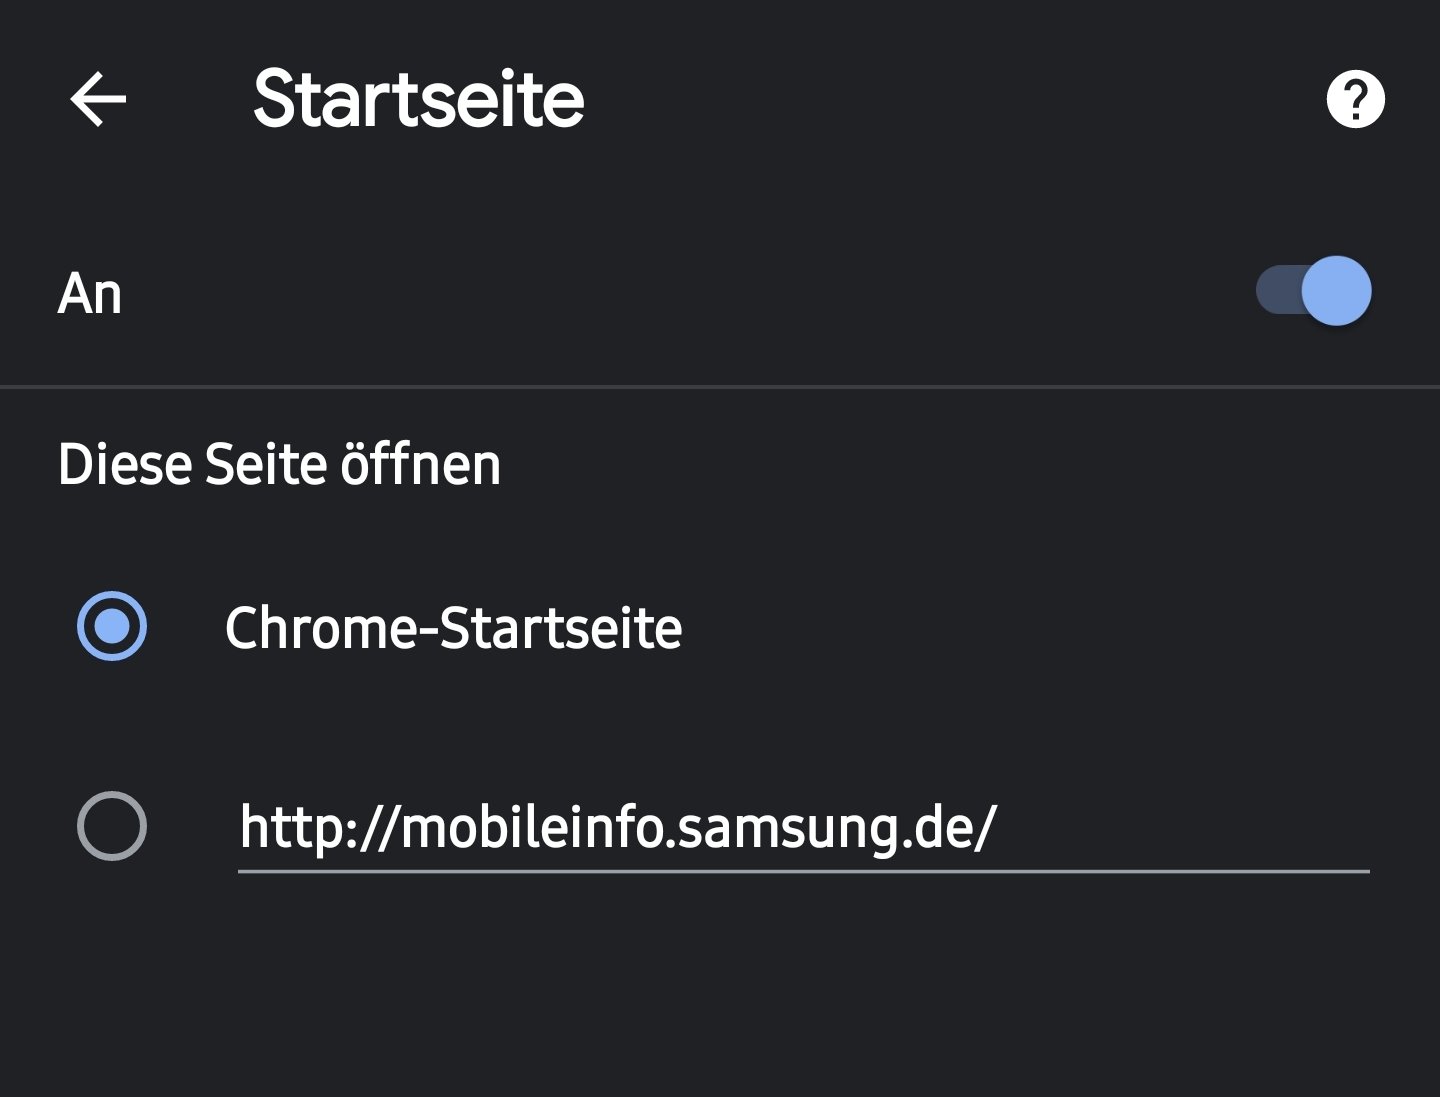
Task: Select the Chrome-Startseite radio button
Action: [112, 626]
